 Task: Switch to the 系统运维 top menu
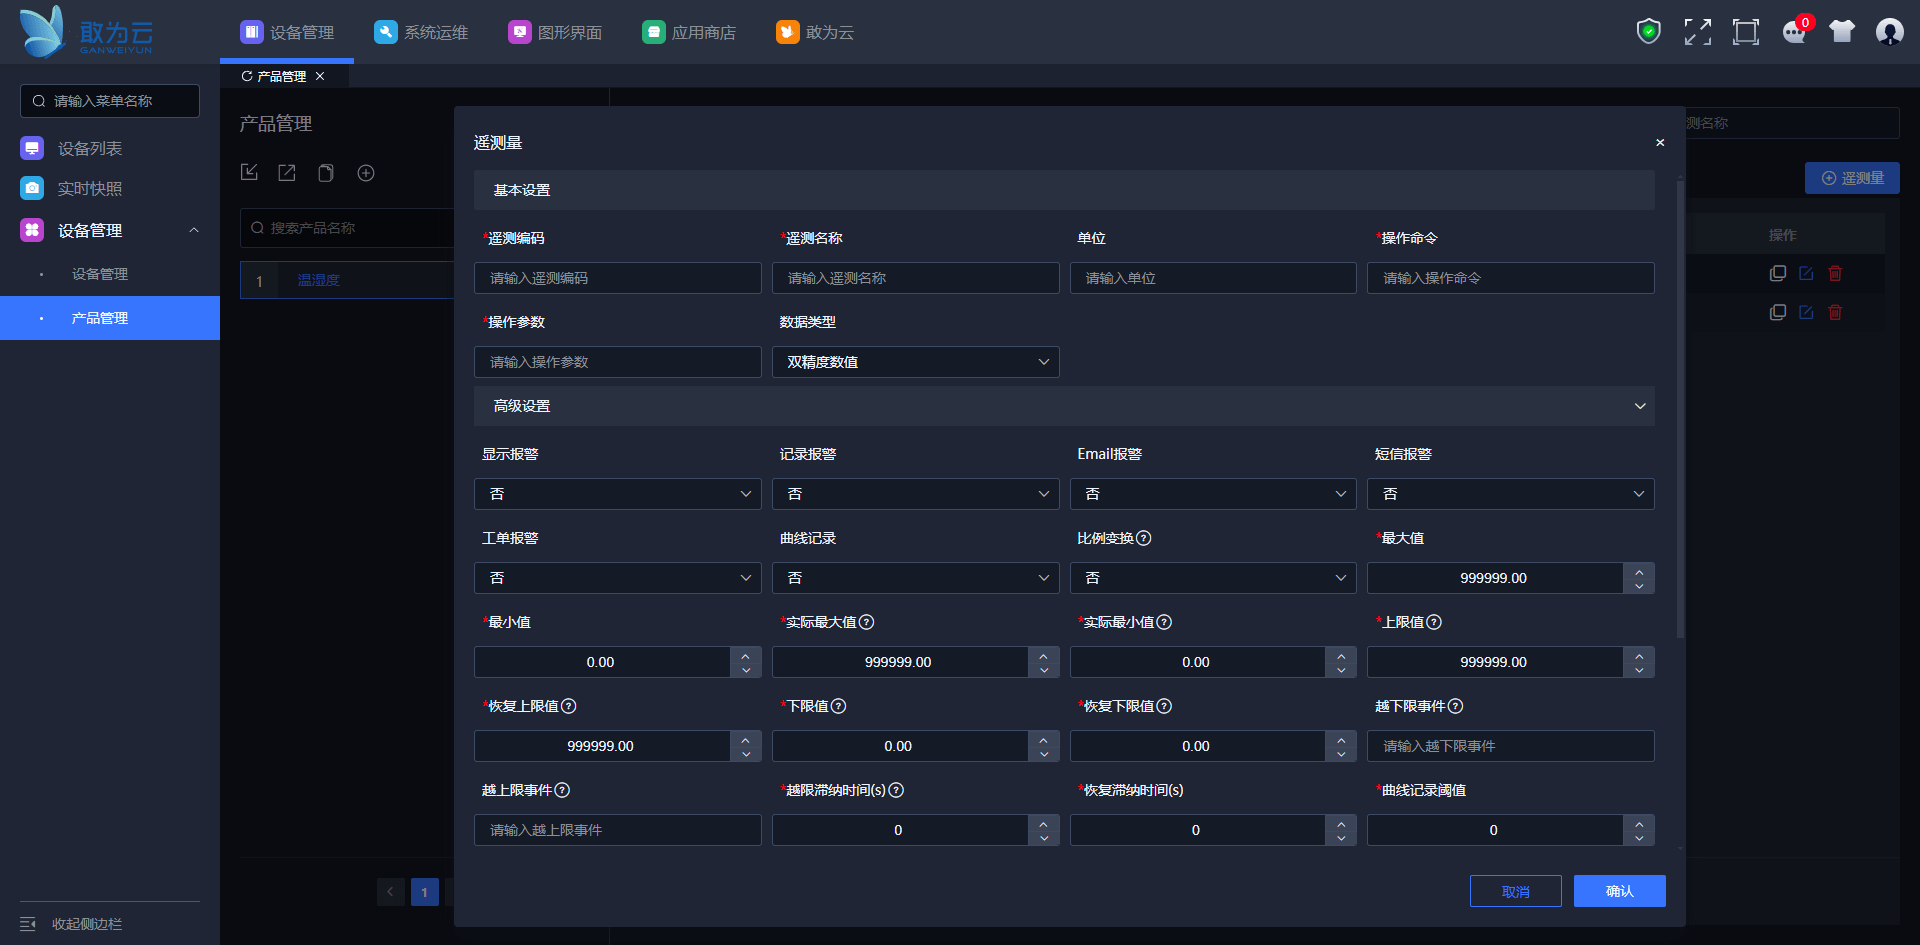click(421, 32)
